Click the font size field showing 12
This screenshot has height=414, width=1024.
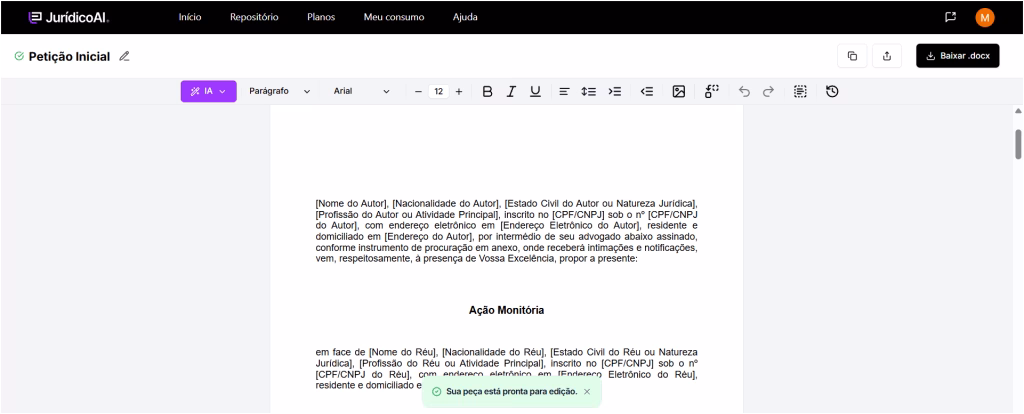(439, 91)
